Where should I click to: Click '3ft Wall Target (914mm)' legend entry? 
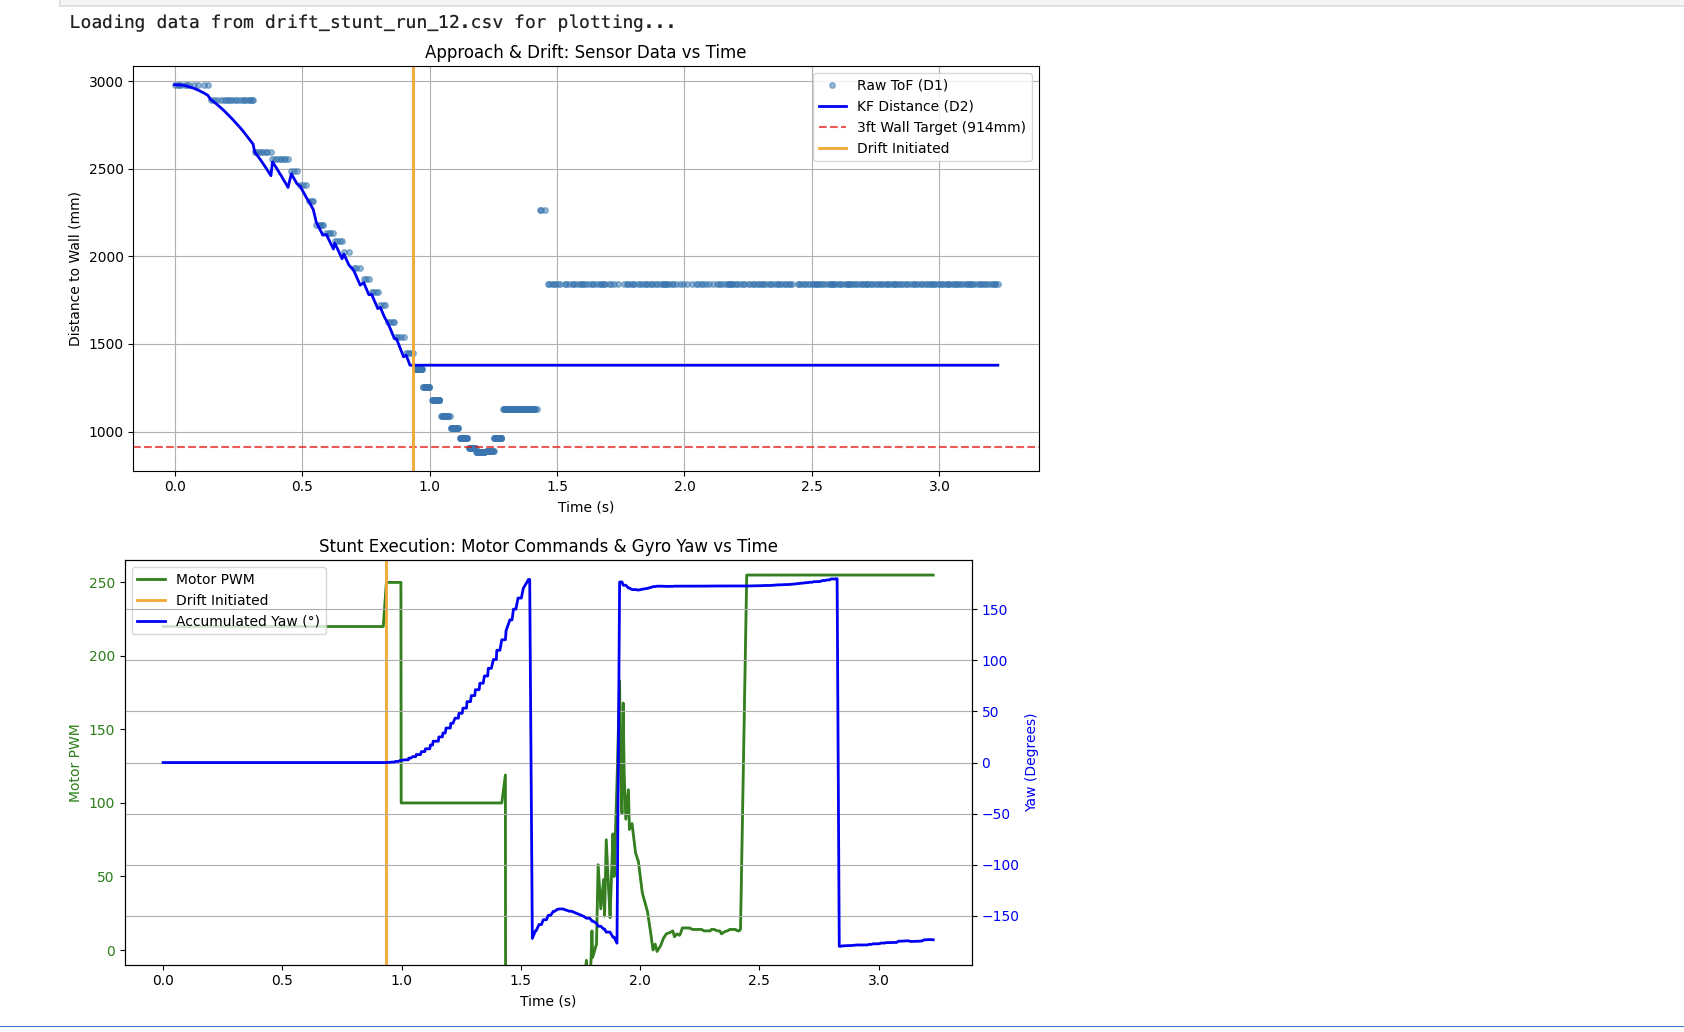coord(941,127)
